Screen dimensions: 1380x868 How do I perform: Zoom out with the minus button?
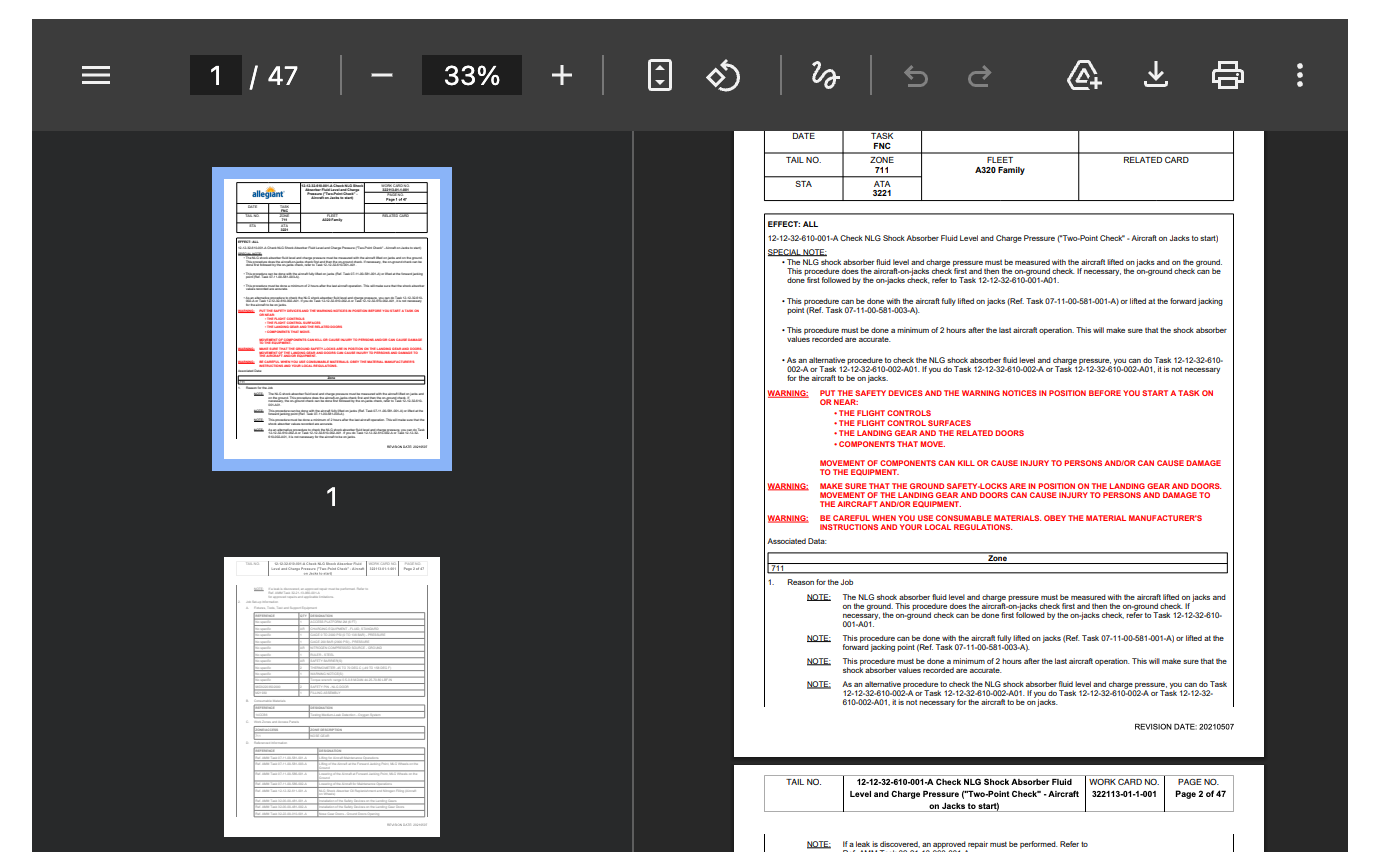pos(381,75)
